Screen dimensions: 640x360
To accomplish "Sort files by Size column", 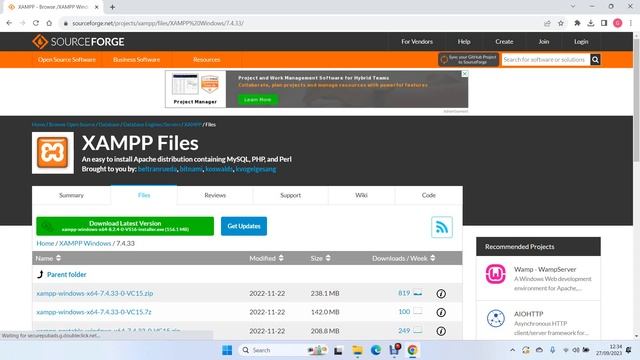I will (x=320, y=258).
